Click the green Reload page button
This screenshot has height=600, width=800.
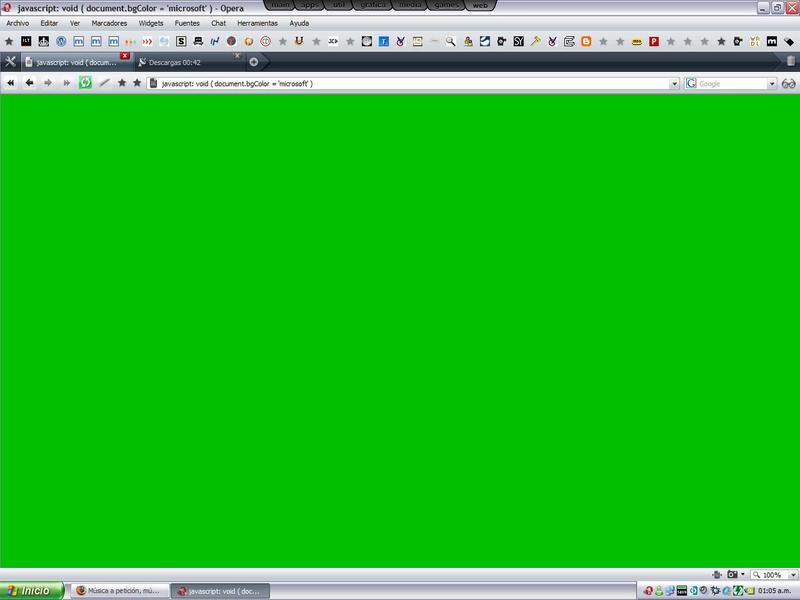coord(85,83)
